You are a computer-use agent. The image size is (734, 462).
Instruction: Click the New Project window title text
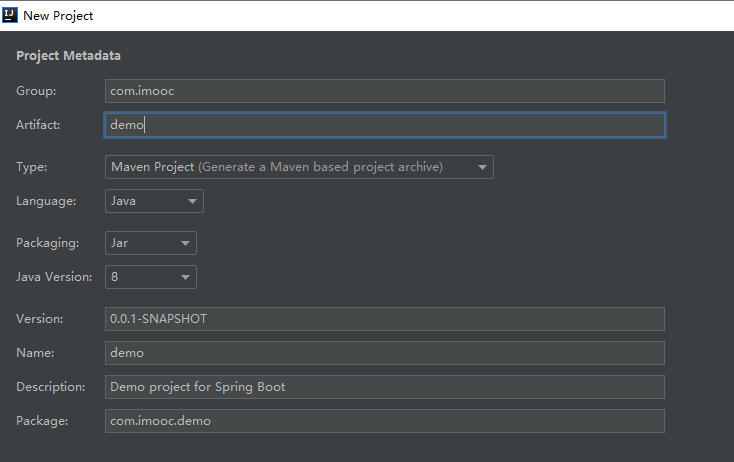point(58,15)
